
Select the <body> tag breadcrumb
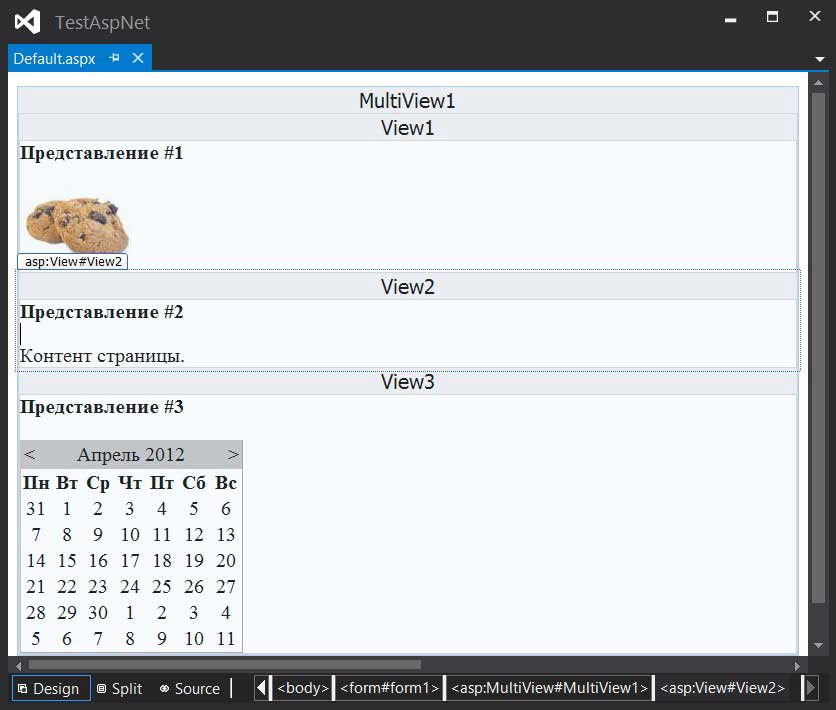302,688
